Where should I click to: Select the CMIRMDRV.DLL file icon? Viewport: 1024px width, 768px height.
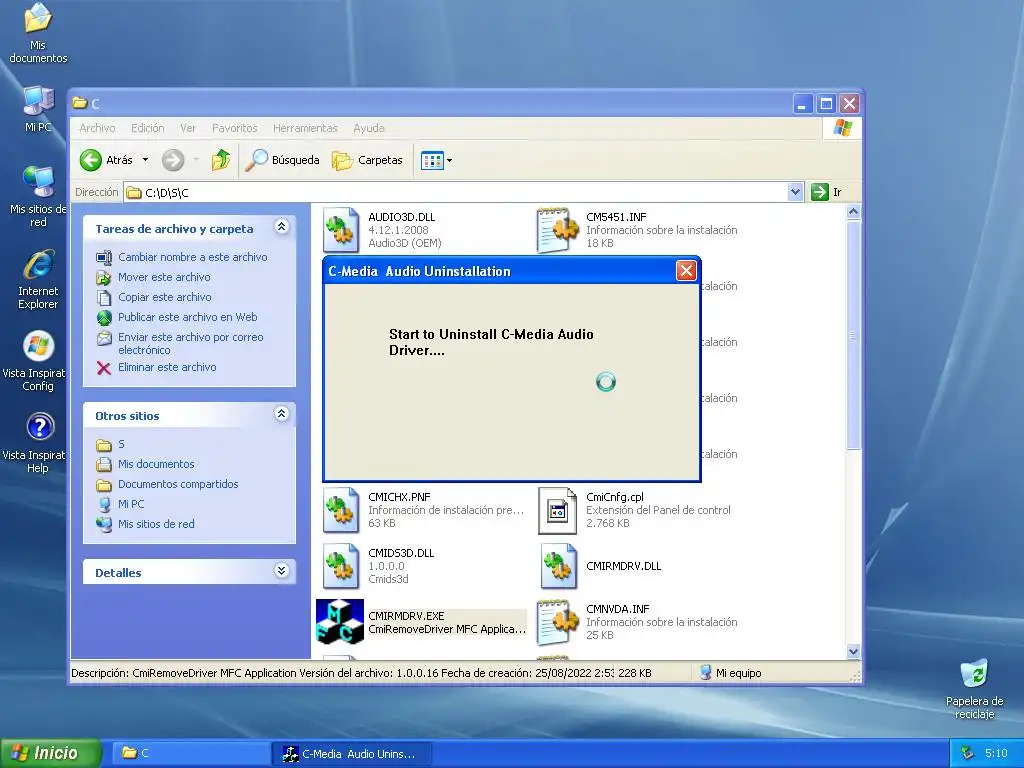coord(558,566)
